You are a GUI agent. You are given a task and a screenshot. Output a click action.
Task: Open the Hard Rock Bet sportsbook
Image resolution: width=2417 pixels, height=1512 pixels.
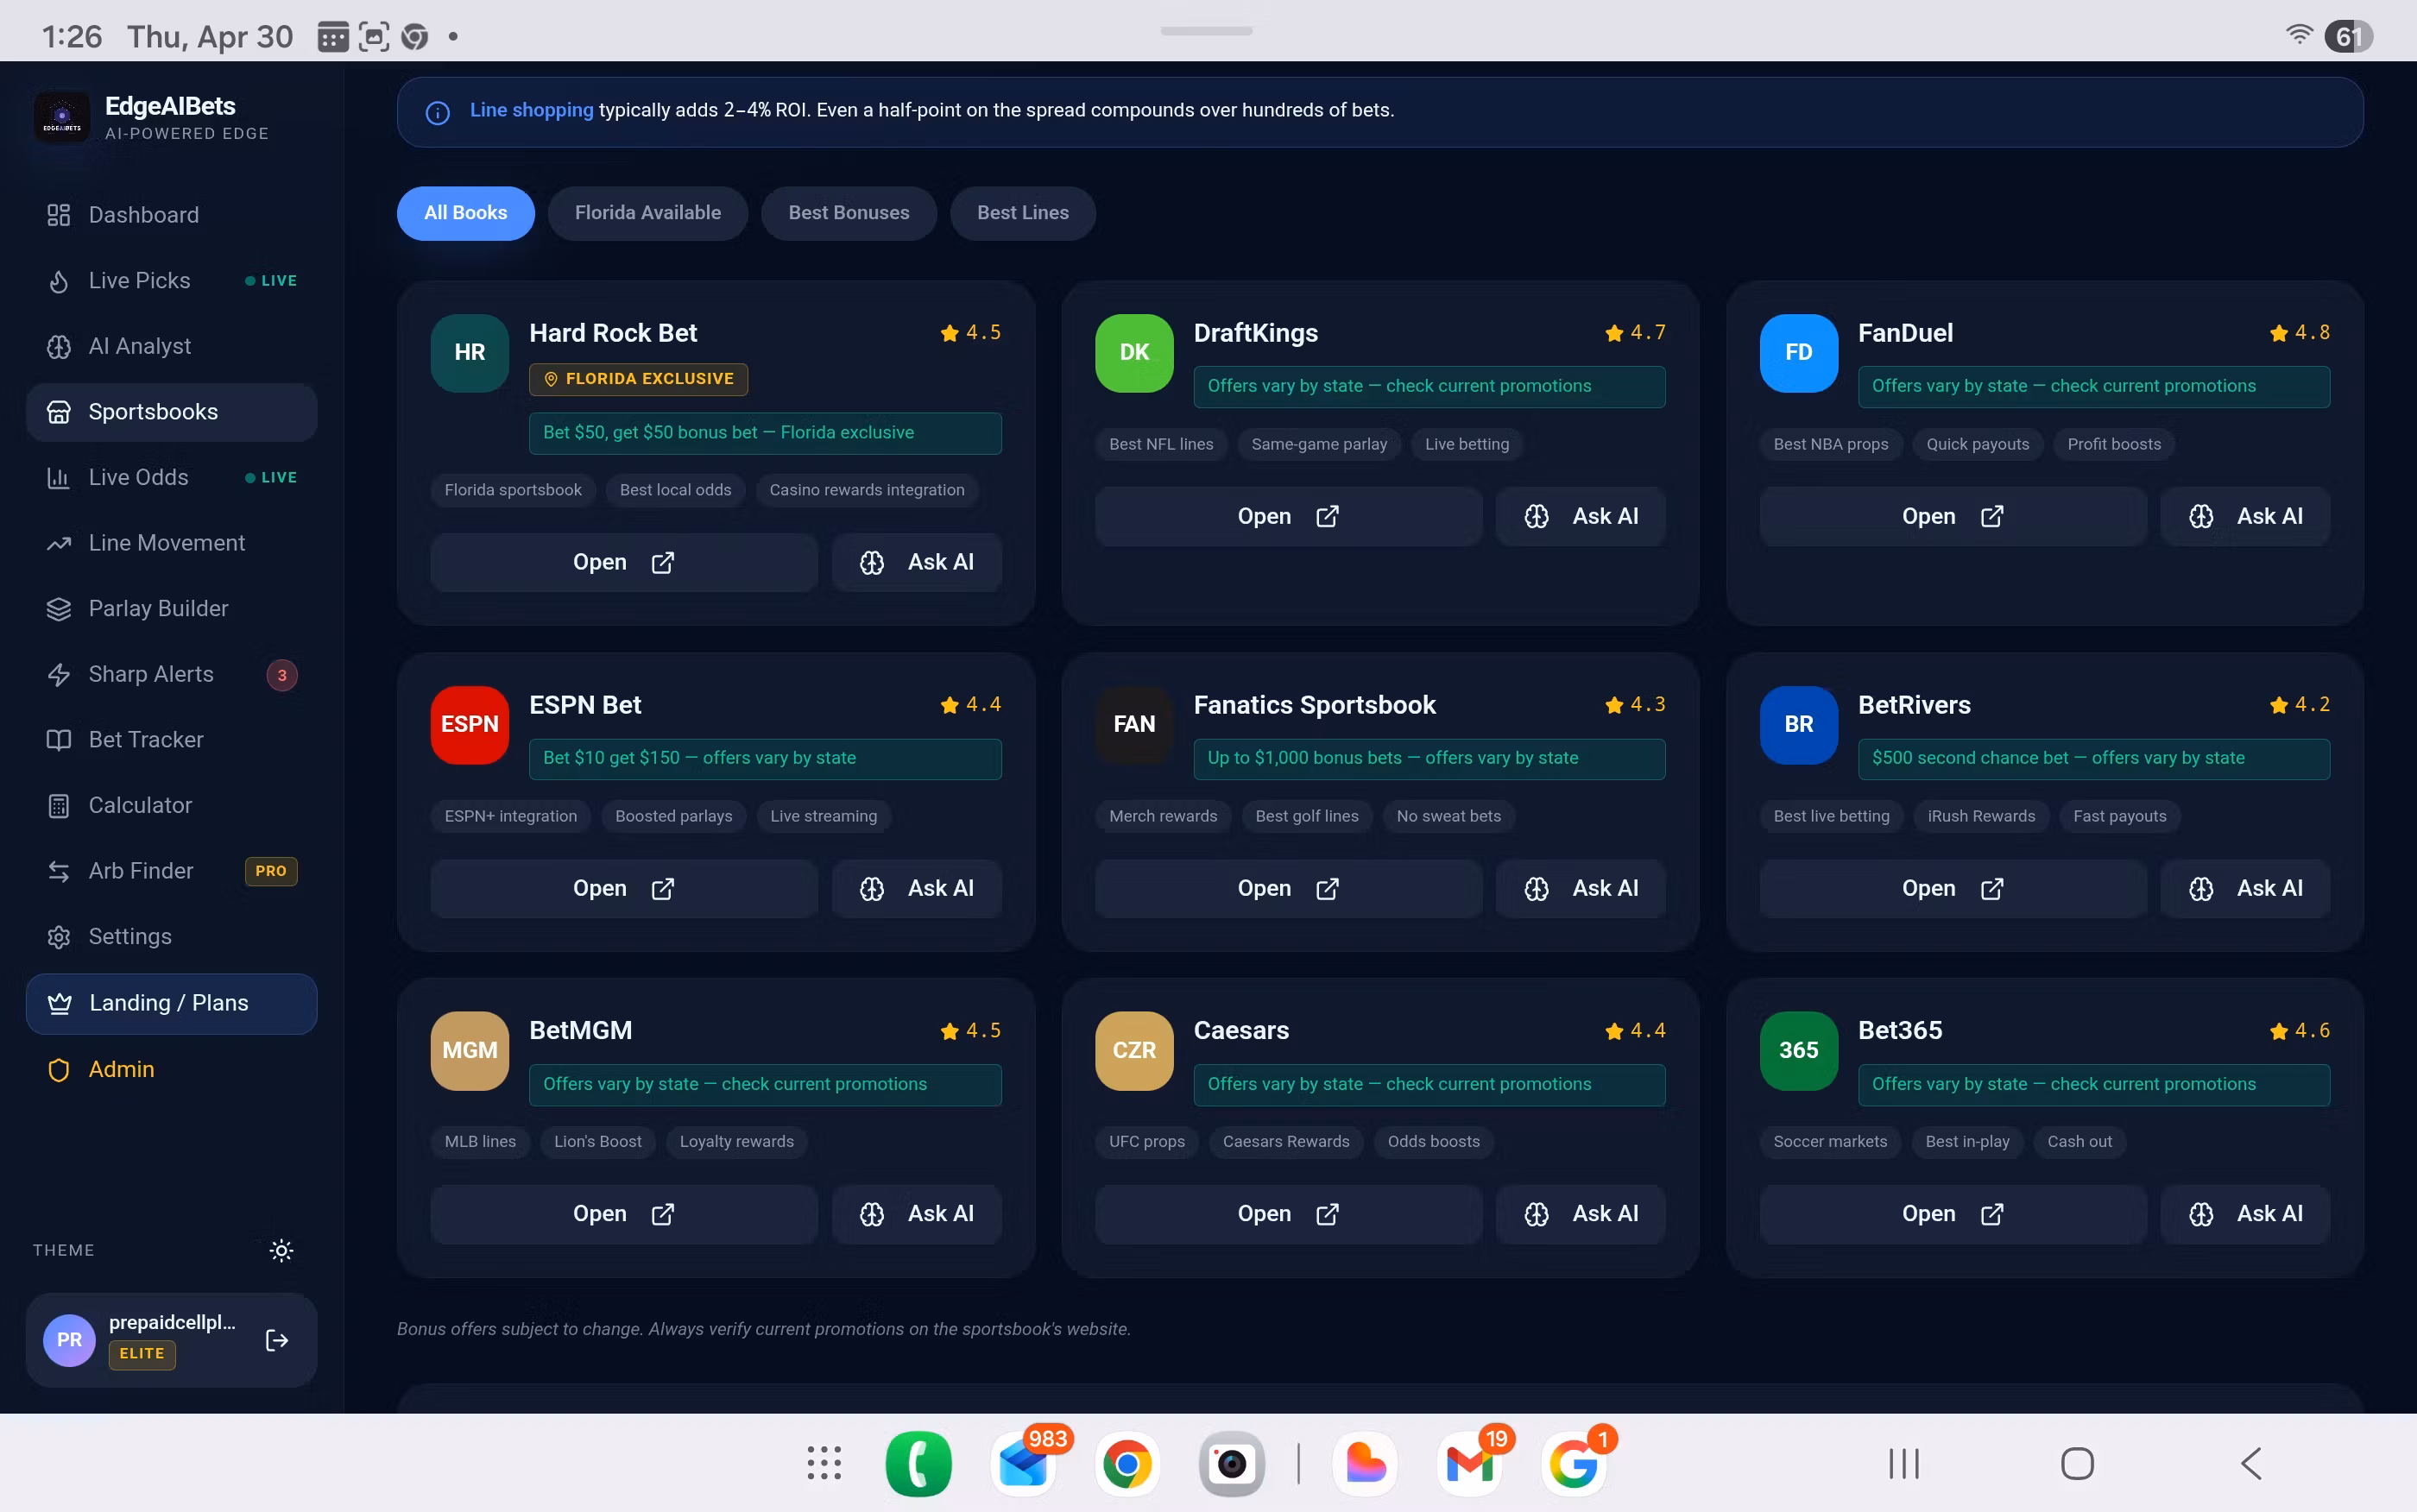(624, 562)
